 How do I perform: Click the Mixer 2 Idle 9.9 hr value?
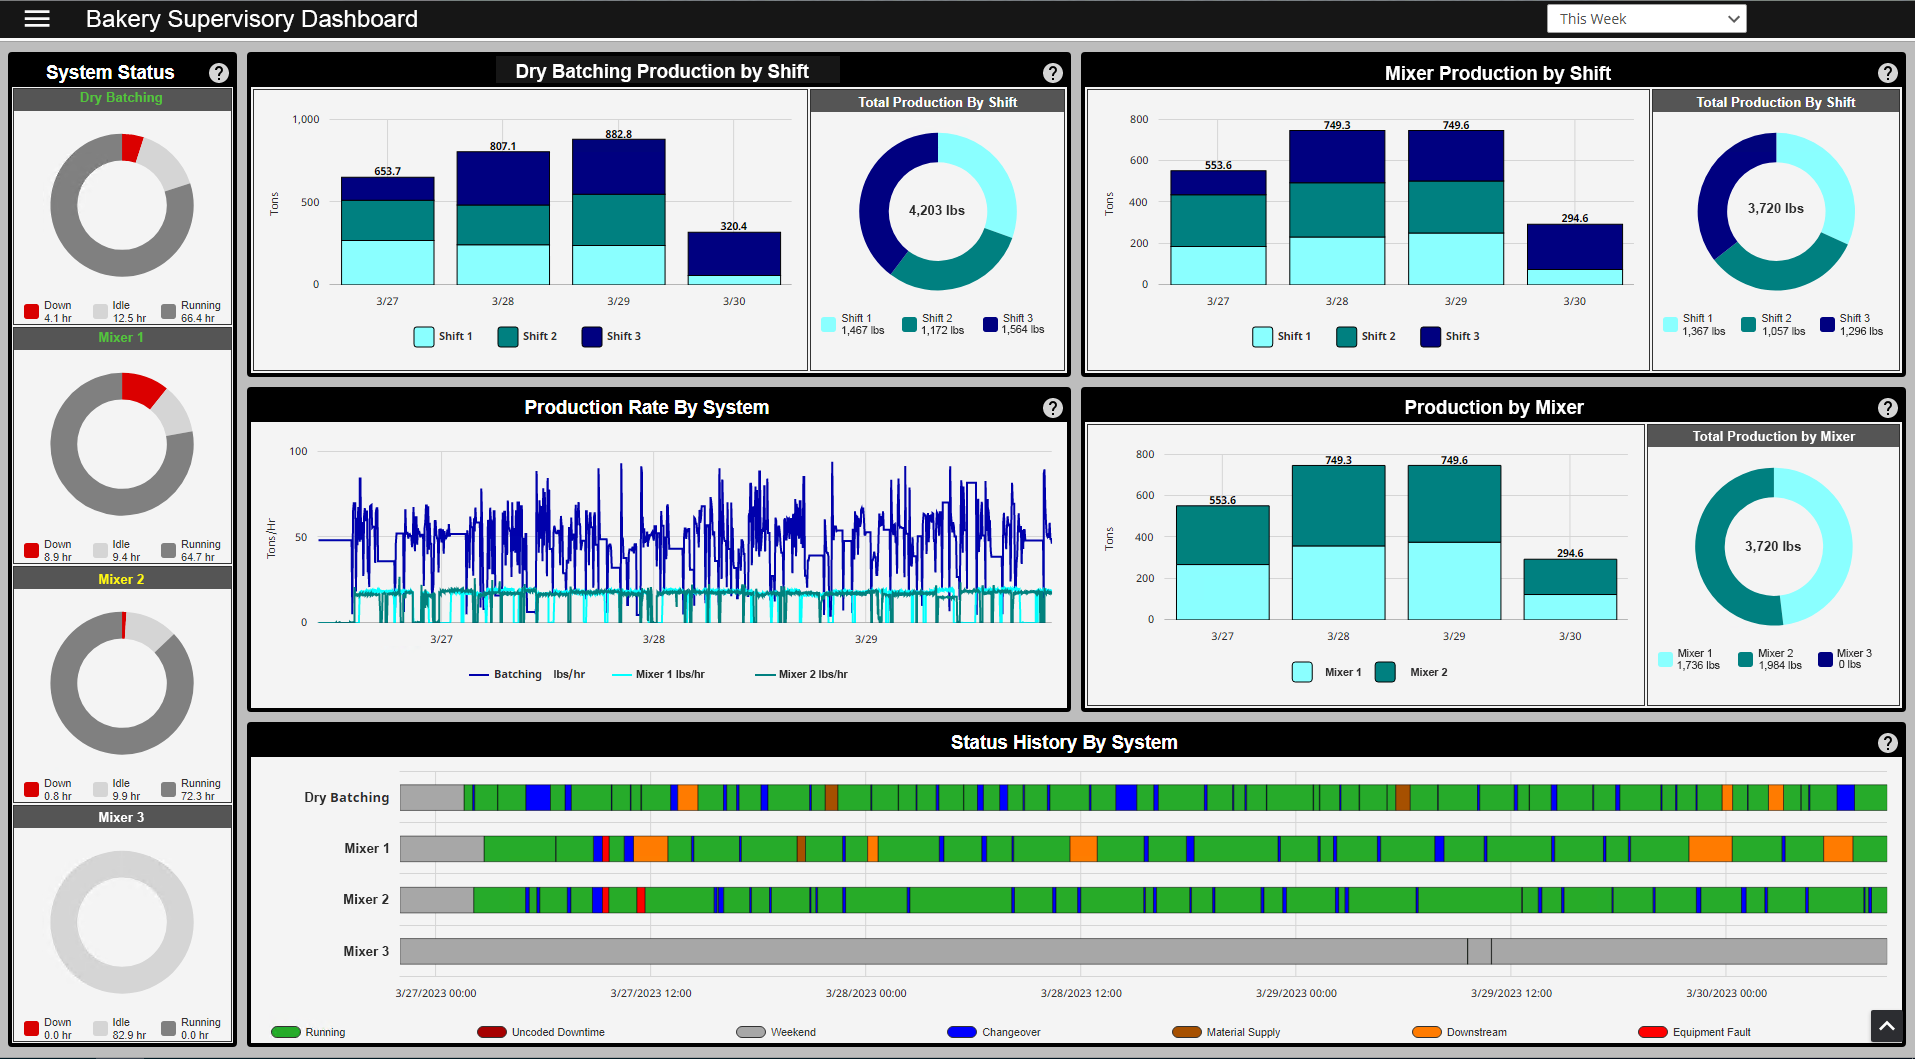coord(126,796)
